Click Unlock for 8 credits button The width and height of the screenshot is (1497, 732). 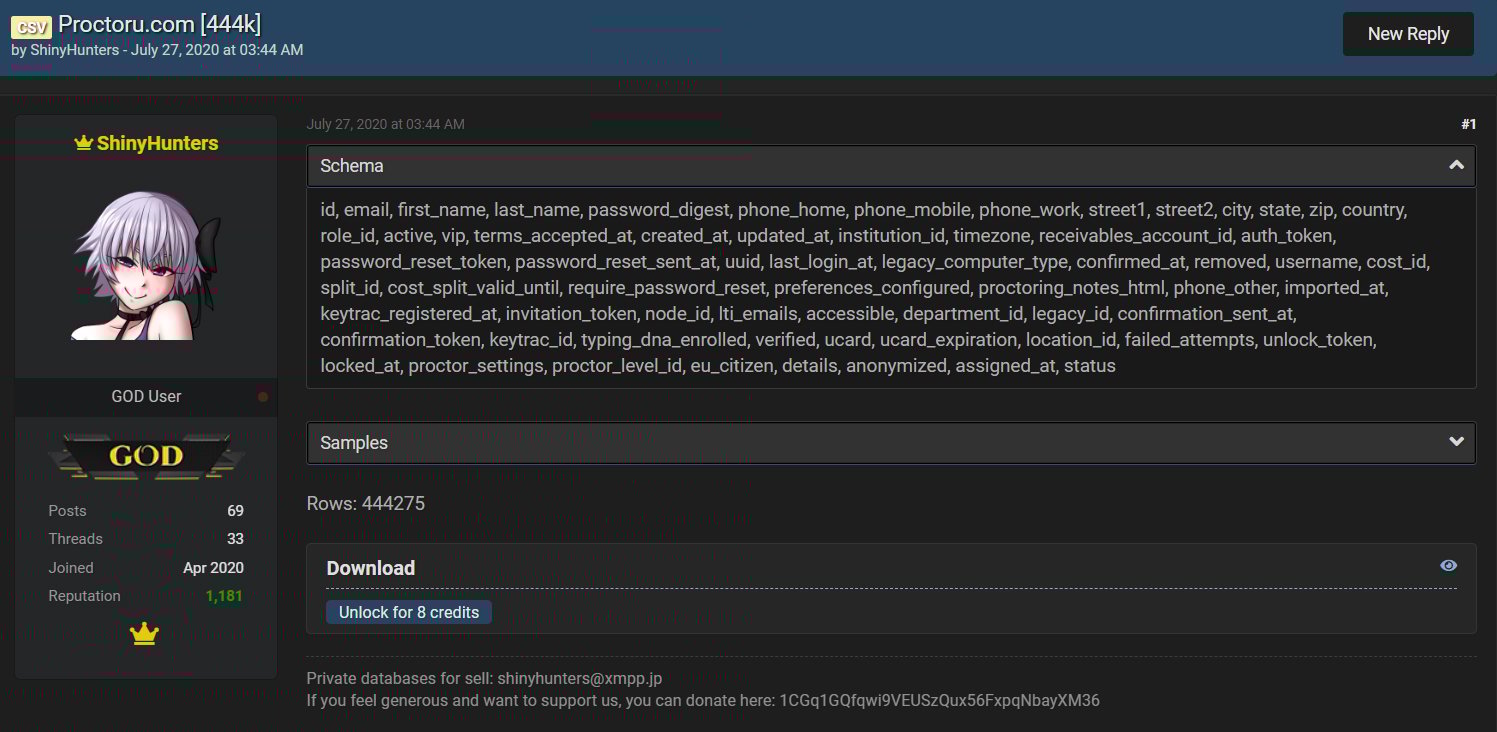click(x=409, y=612)
